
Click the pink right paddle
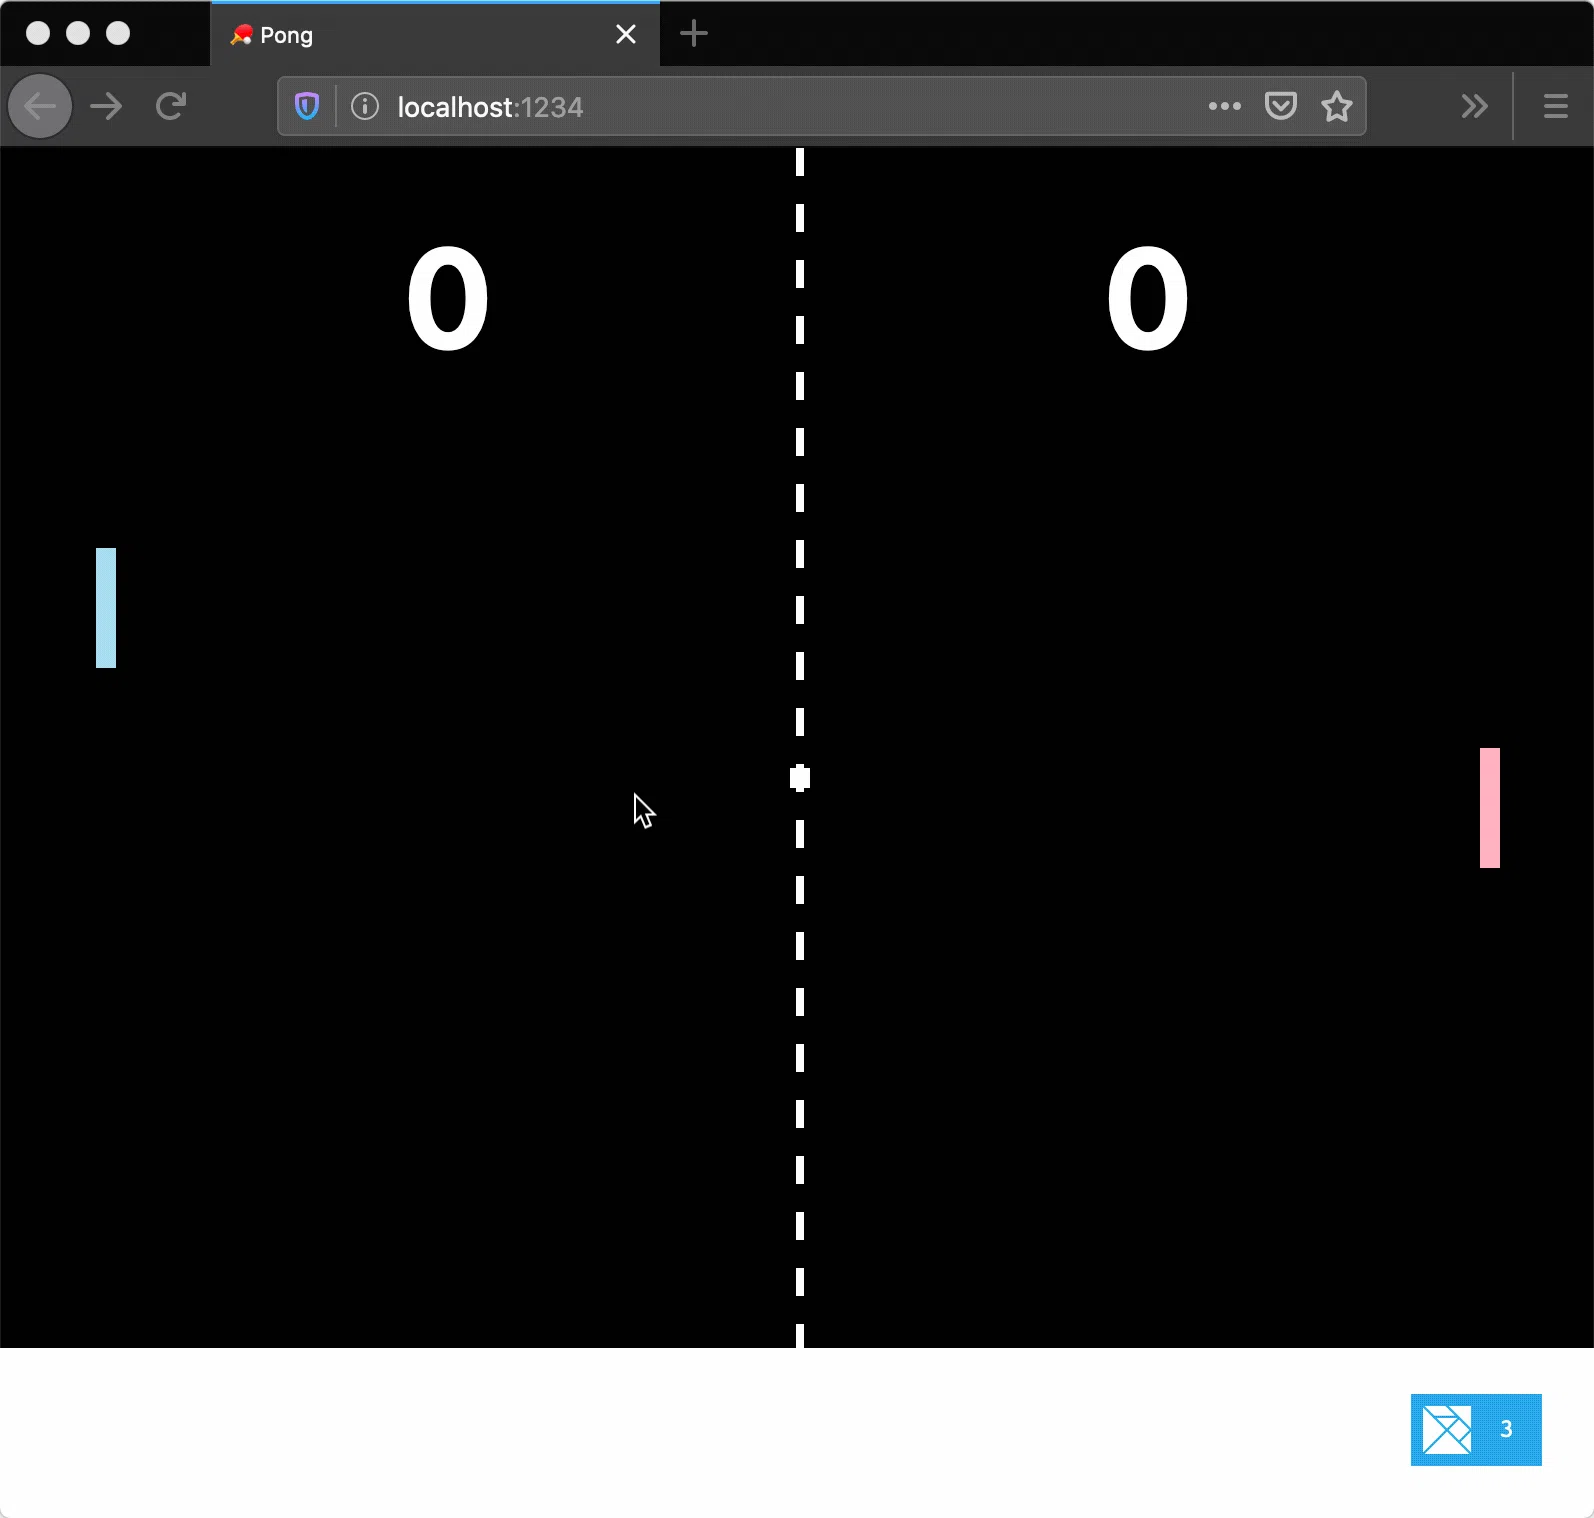pos(1489,808)
